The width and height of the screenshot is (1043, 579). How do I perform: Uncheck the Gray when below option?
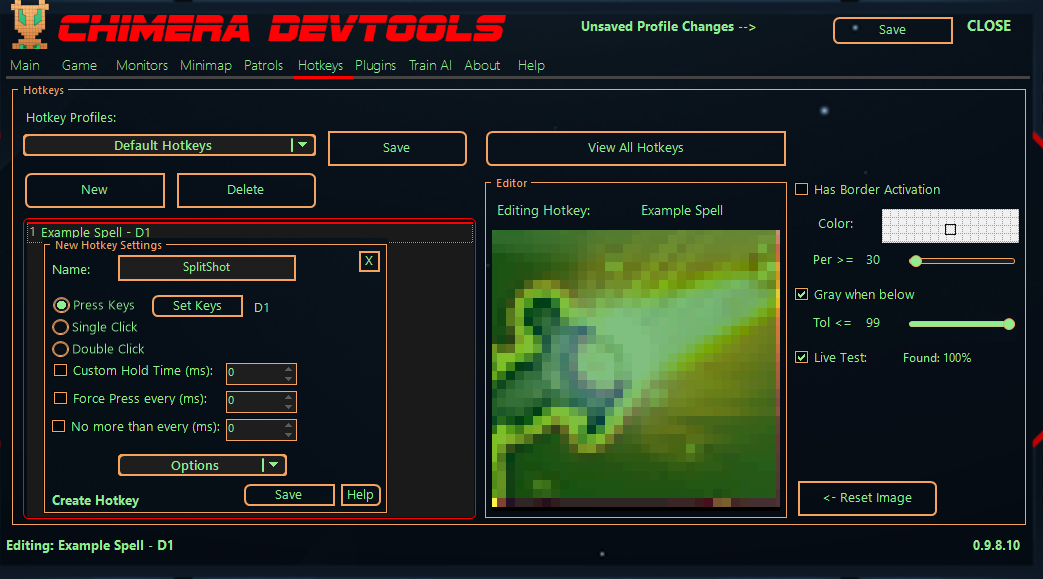point(802,294)
